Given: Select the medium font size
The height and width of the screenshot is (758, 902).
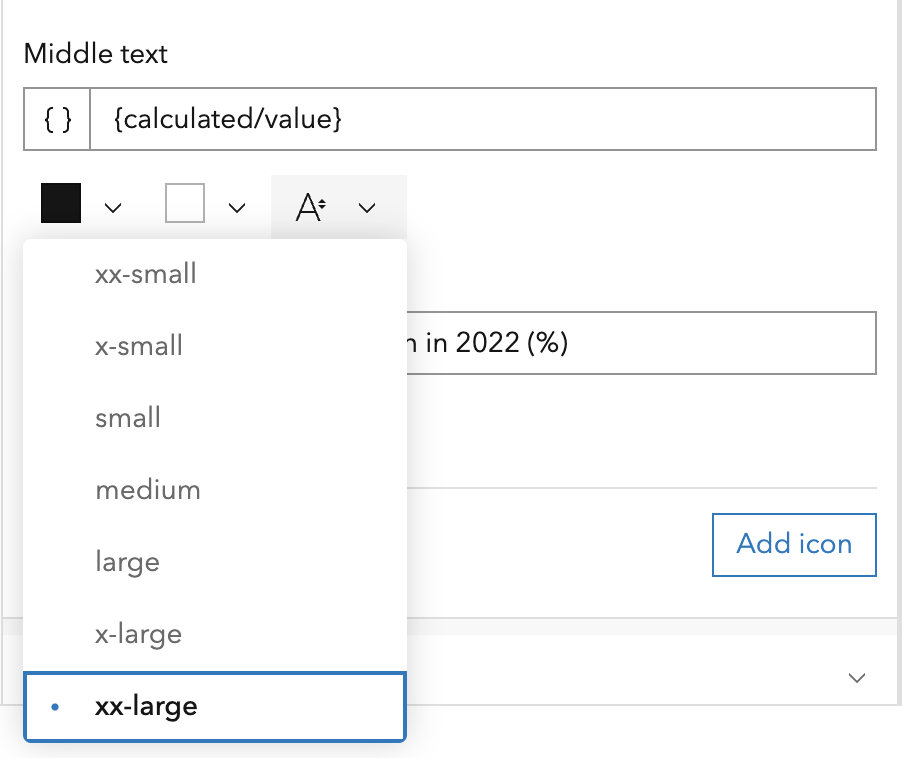Looking at the screenshot, I should click(148, 489).
